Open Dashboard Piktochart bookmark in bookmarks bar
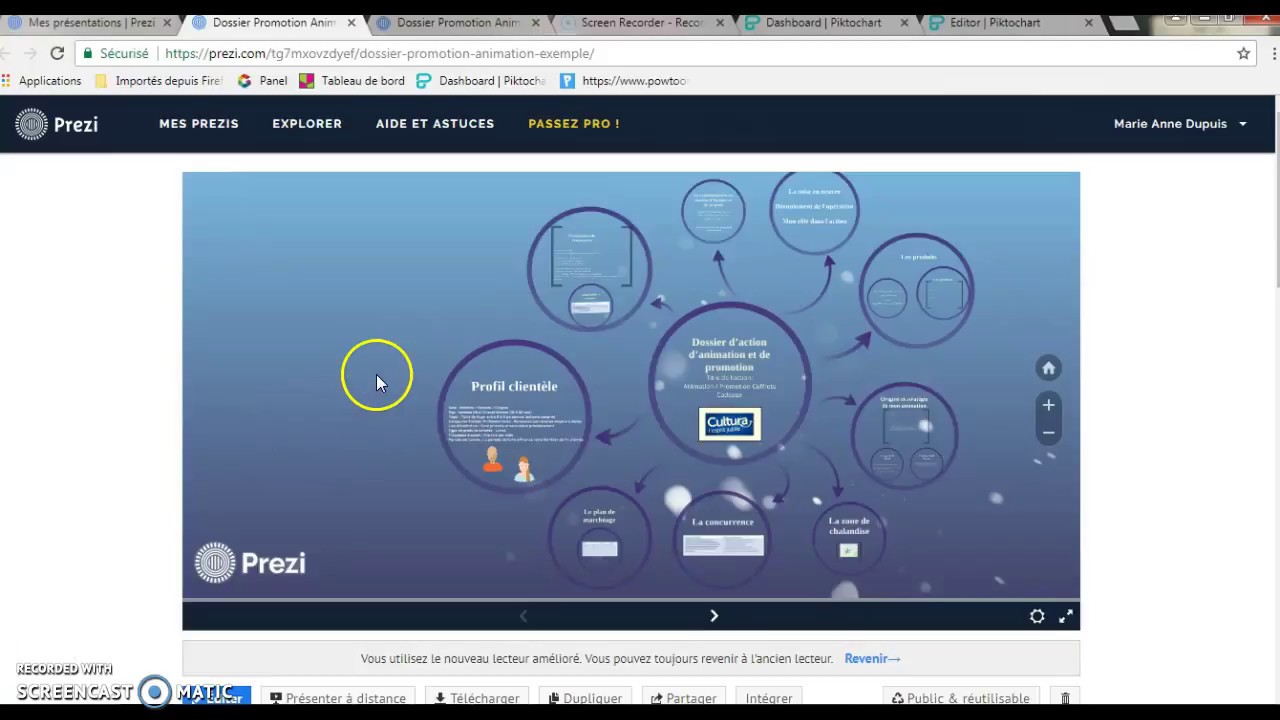Image resolution: width=1280 pixels, height=720 pixels. [481, 81]
